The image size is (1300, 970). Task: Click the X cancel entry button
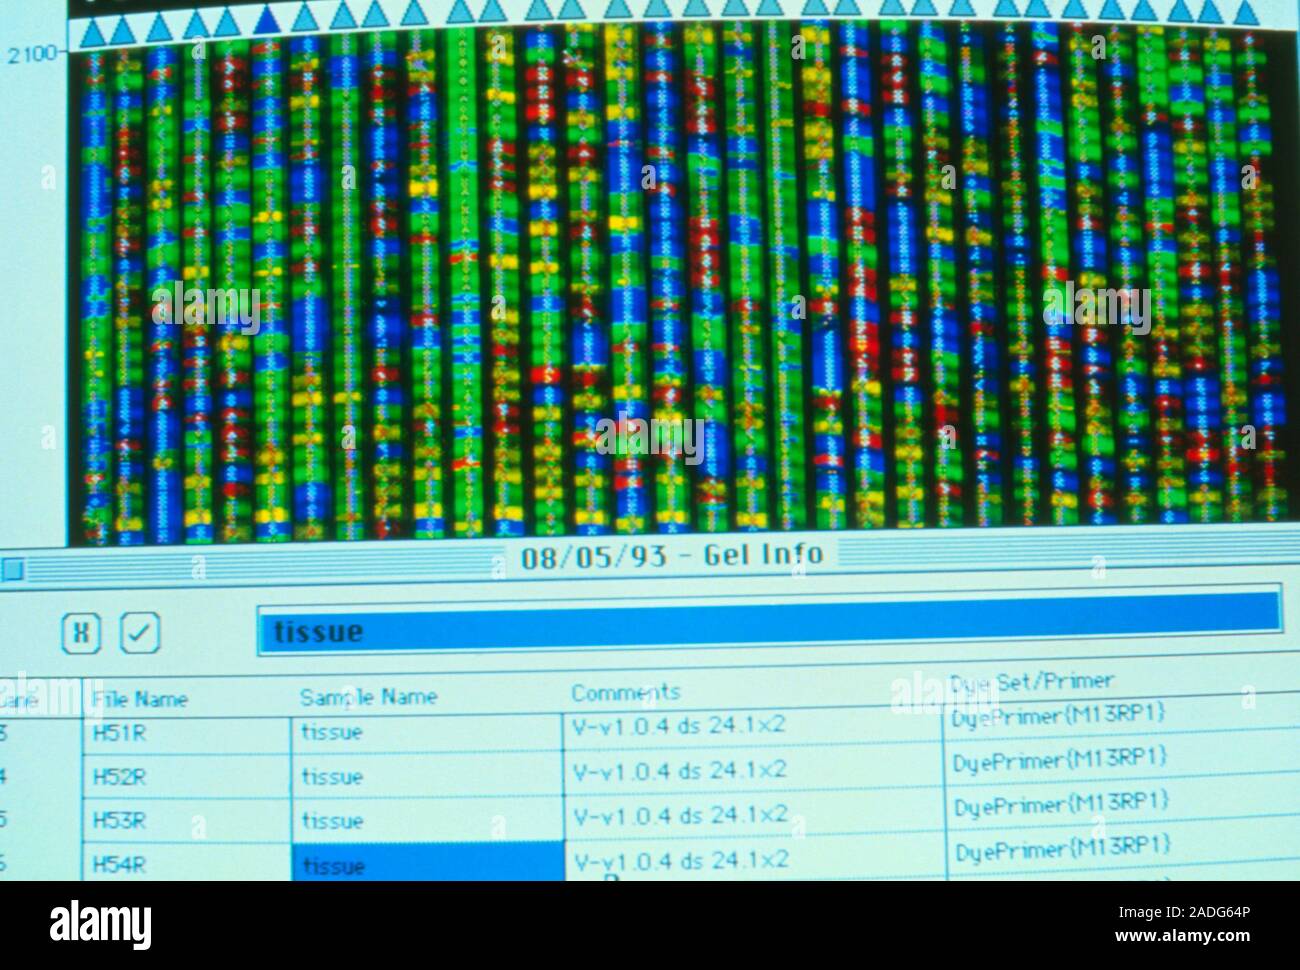[81, 633]
